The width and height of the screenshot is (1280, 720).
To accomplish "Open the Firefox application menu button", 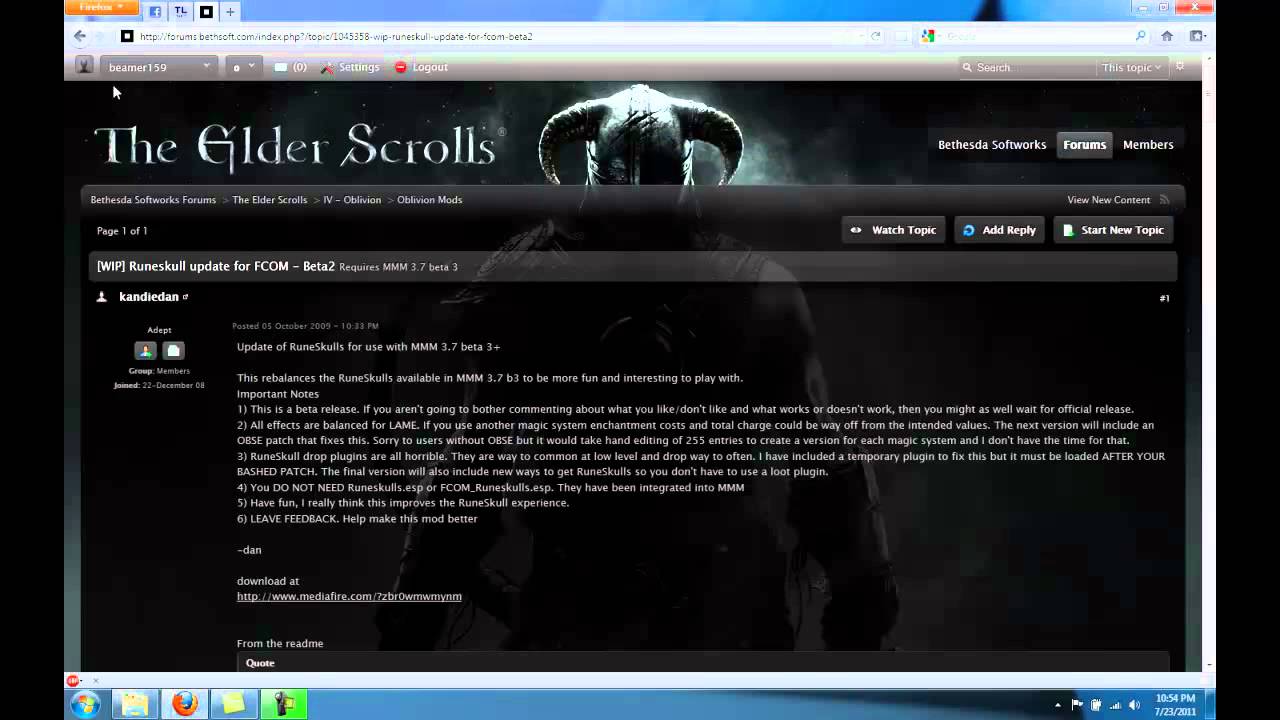I will 100,7.
